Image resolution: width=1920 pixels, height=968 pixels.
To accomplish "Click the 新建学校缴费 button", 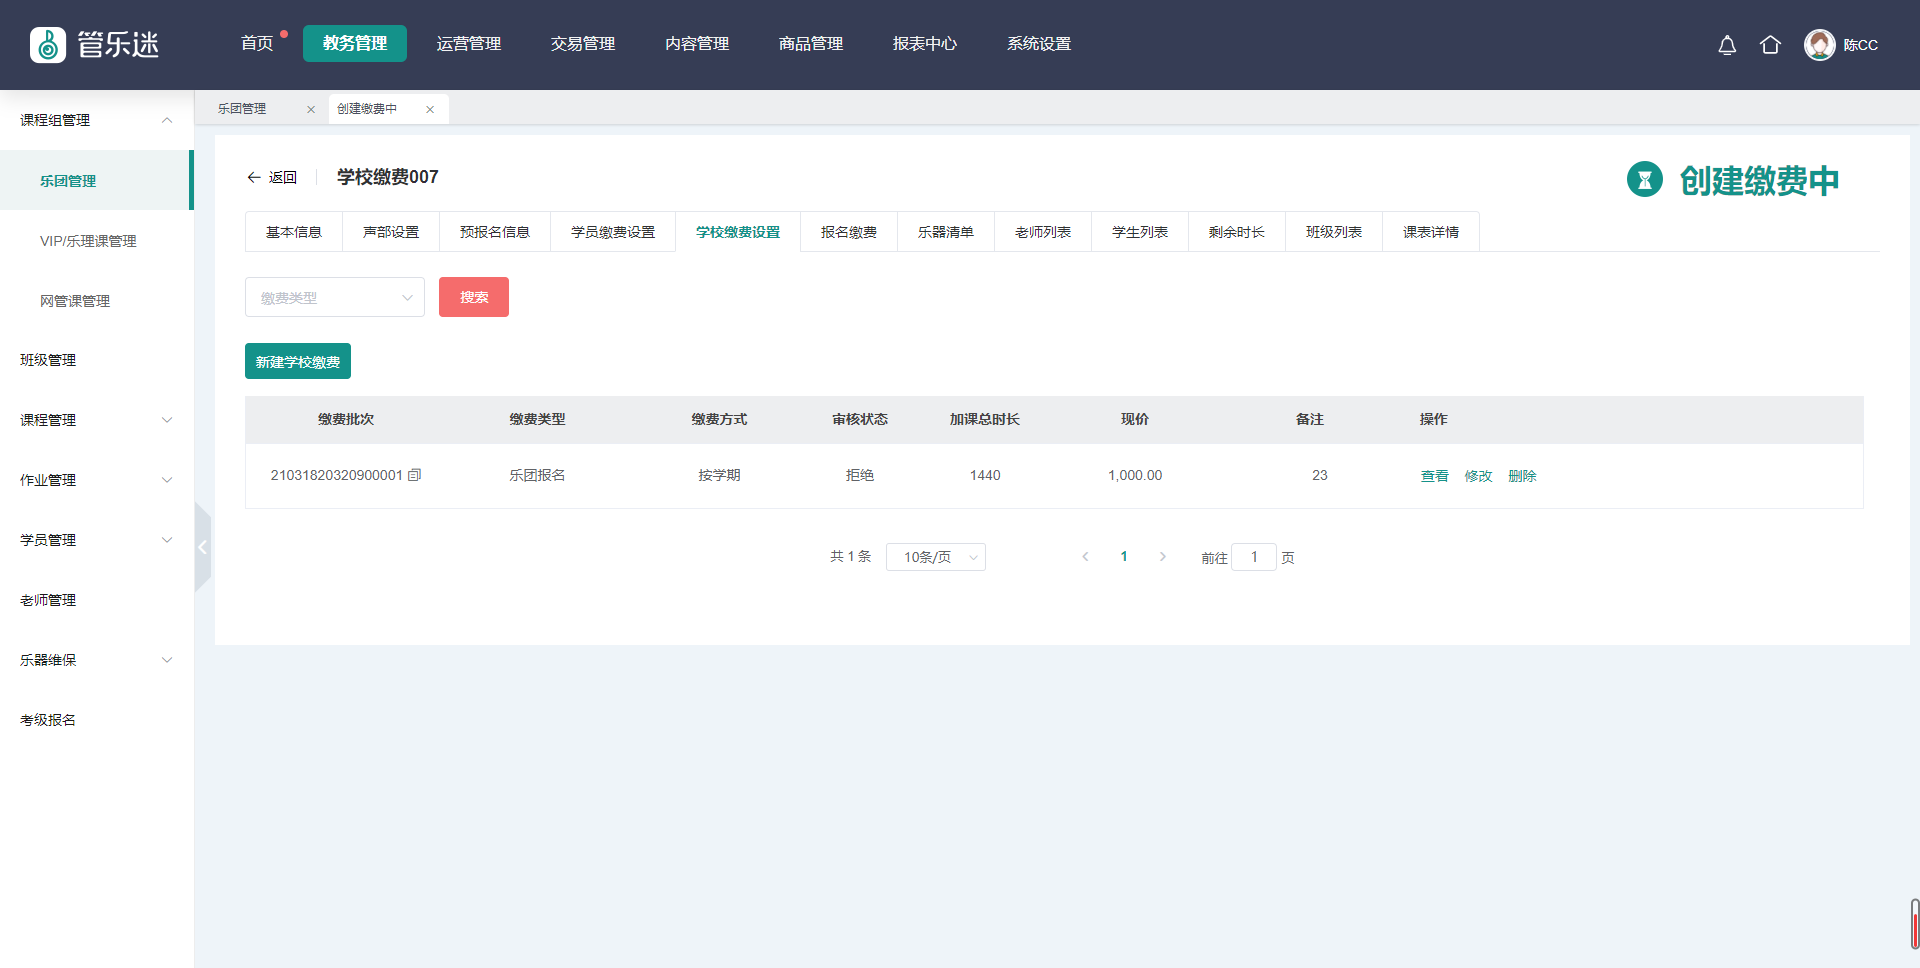I will [298, 361].
